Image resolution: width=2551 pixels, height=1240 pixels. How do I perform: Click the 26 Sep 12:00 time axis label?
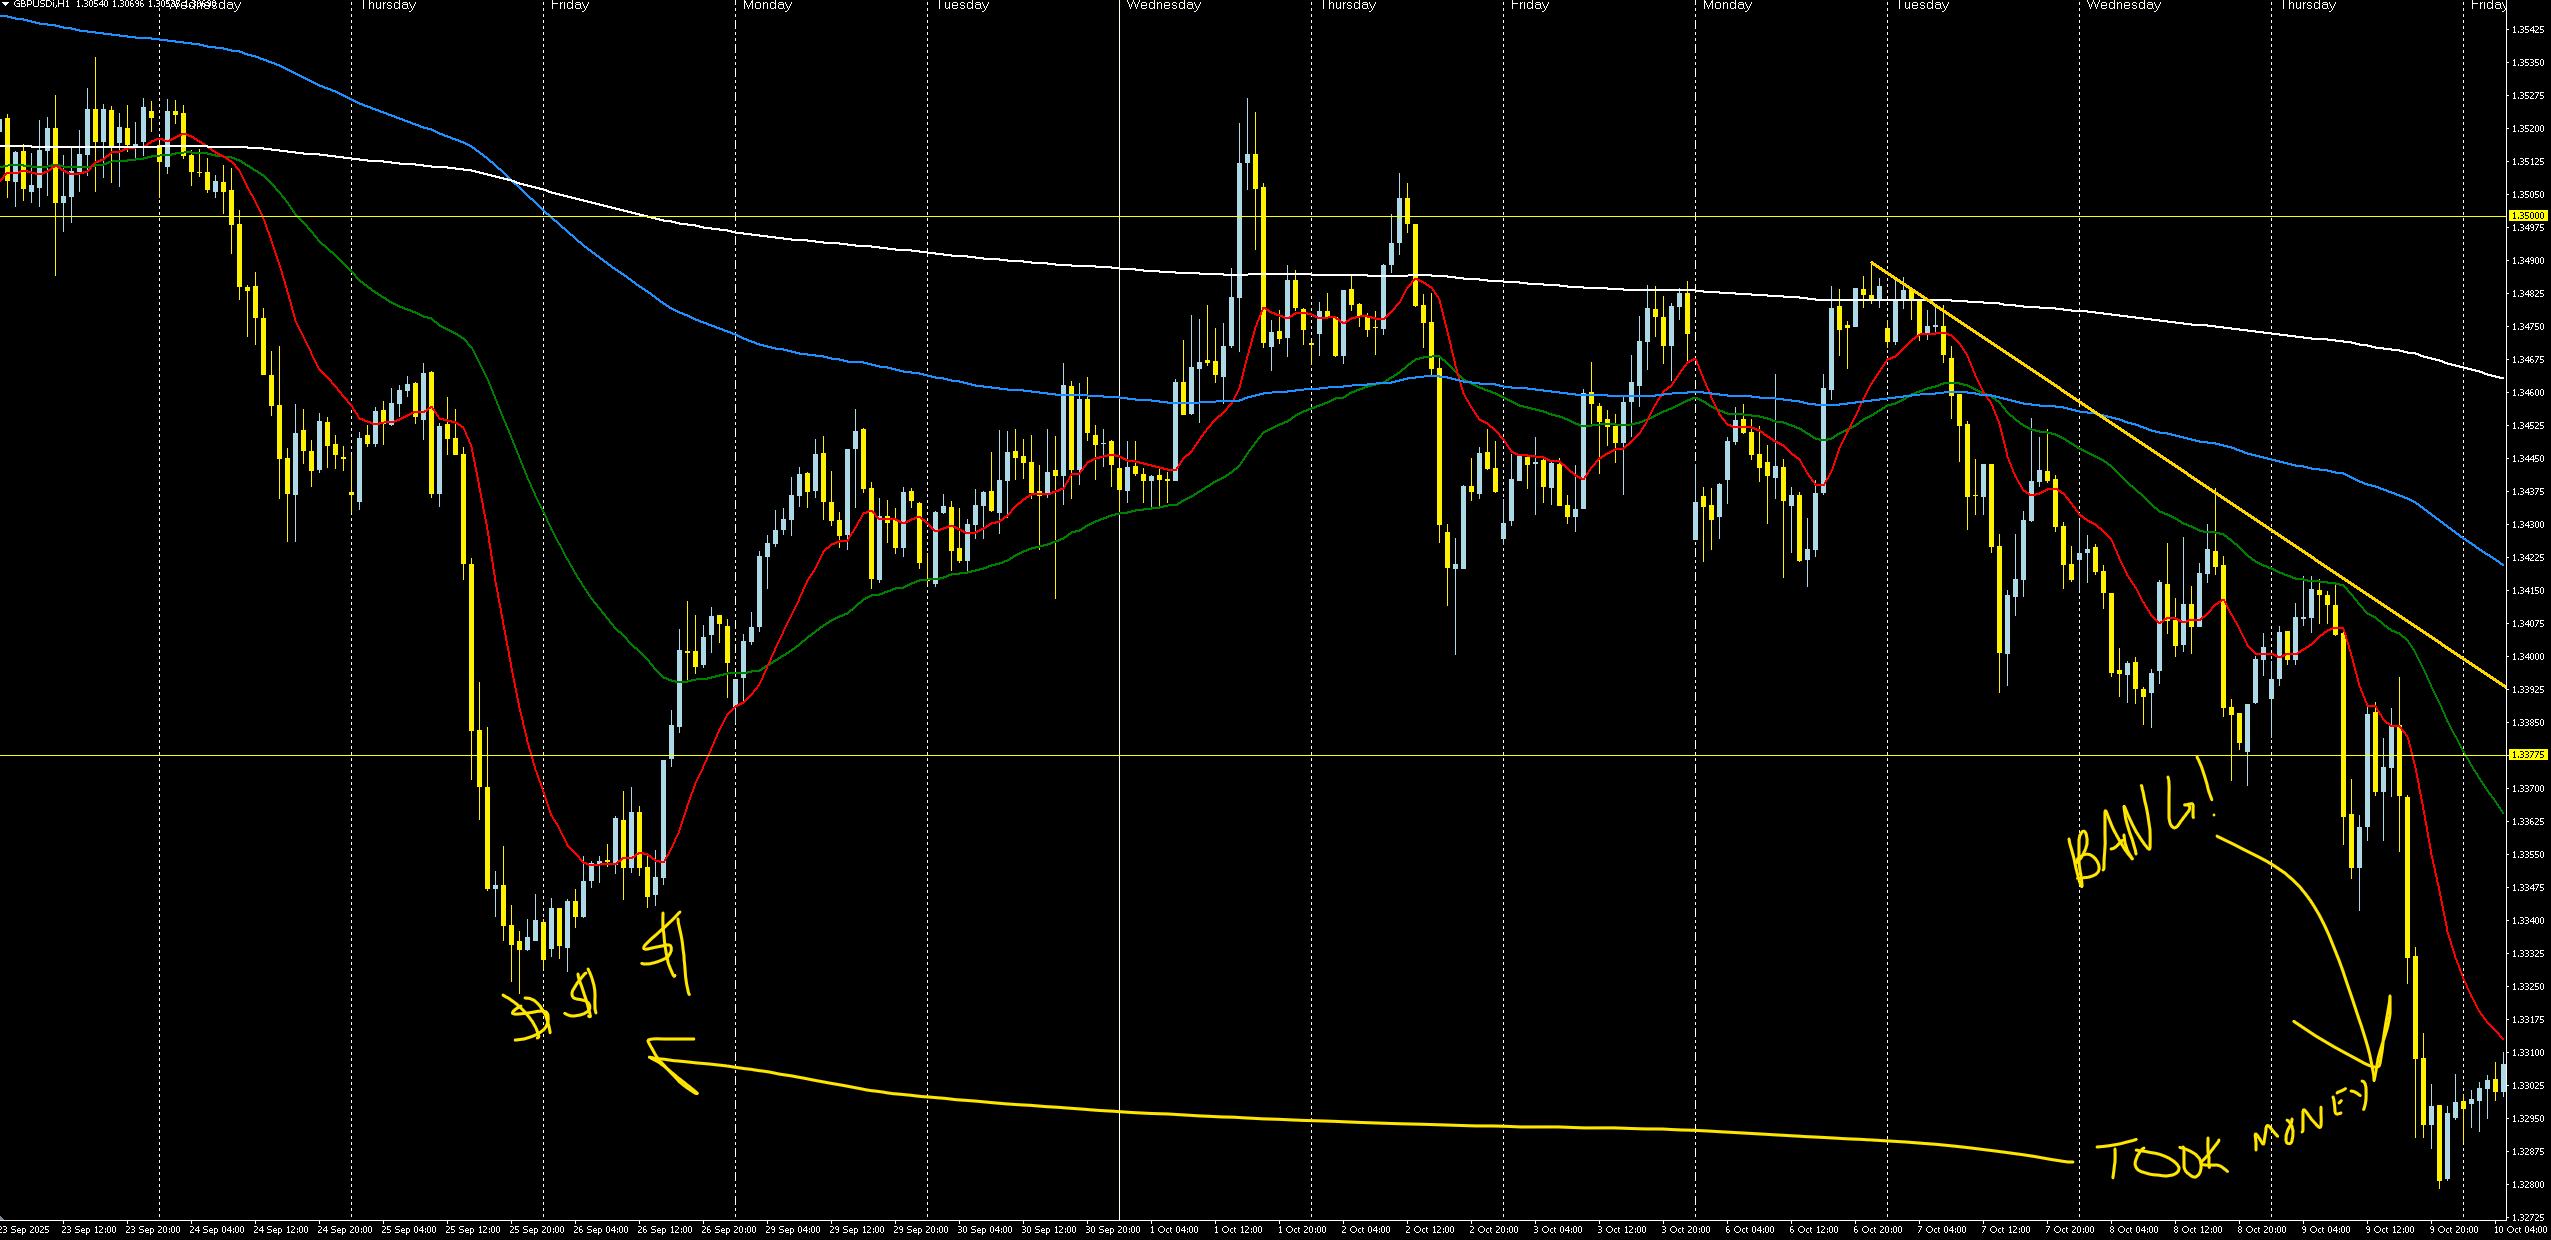pos(664,1230)
